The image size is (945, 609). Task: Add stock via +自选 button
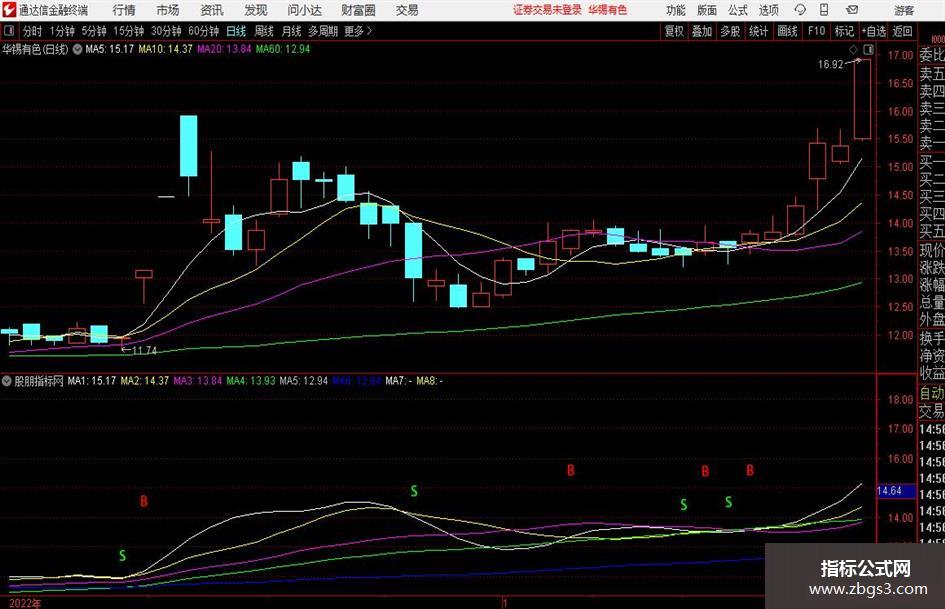(x=874, y=31)
